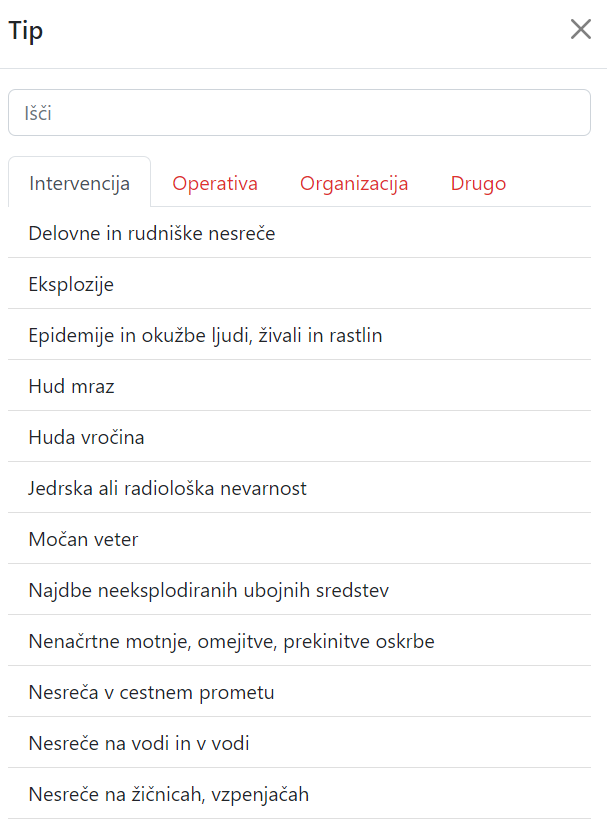Viewport: 607px width, 828px height.
Task: Click the Išči search field
Action: point(299,112)
